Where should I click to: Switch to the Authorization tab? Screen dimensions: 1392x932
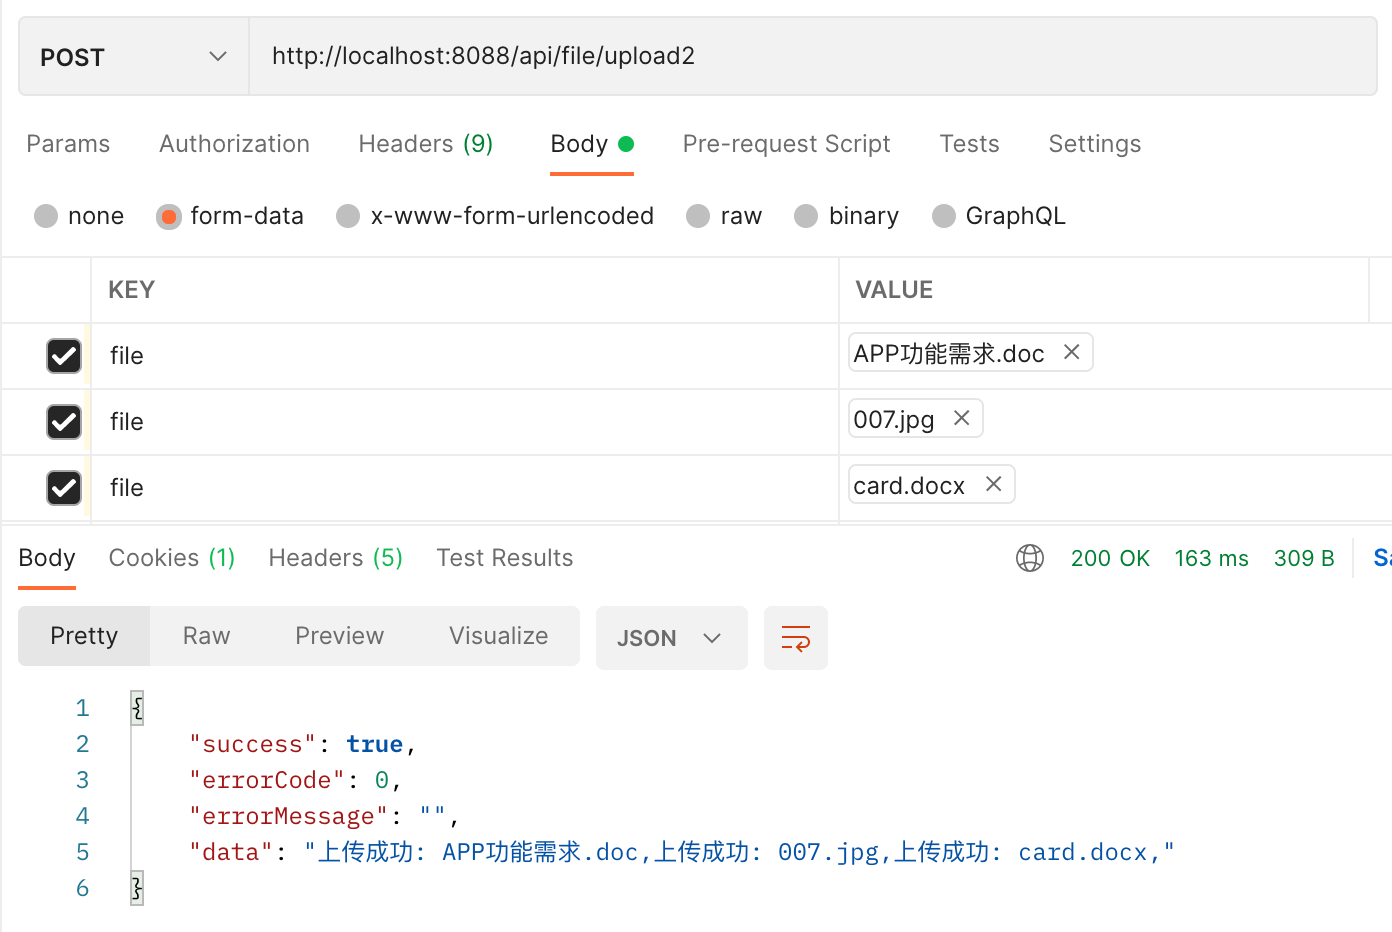coord(234,144)
